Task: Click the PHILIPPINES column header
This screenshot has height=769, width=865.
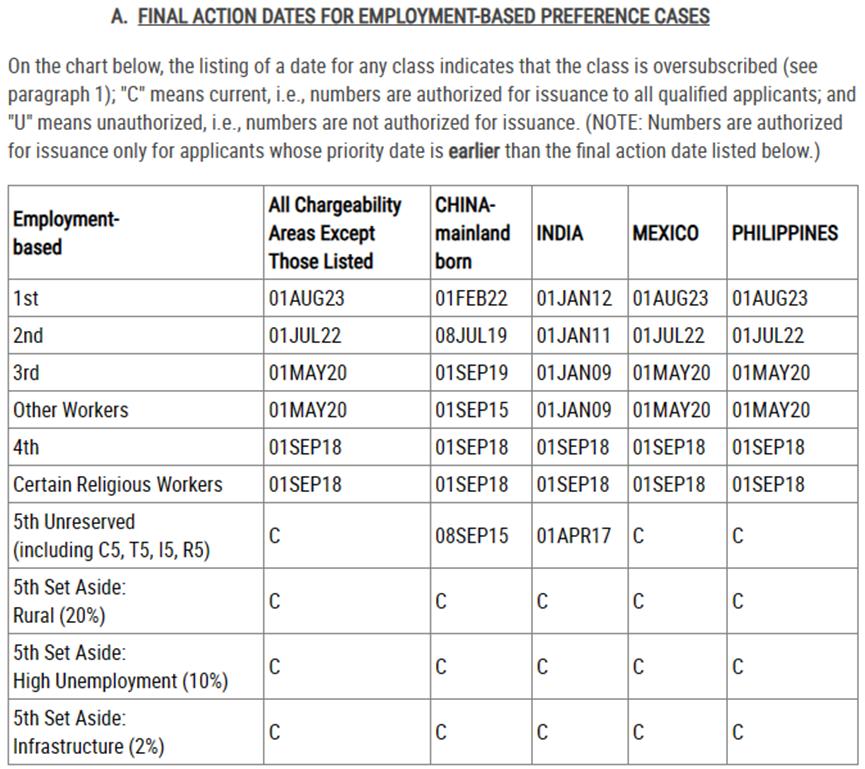Action: tap(784, 233)
